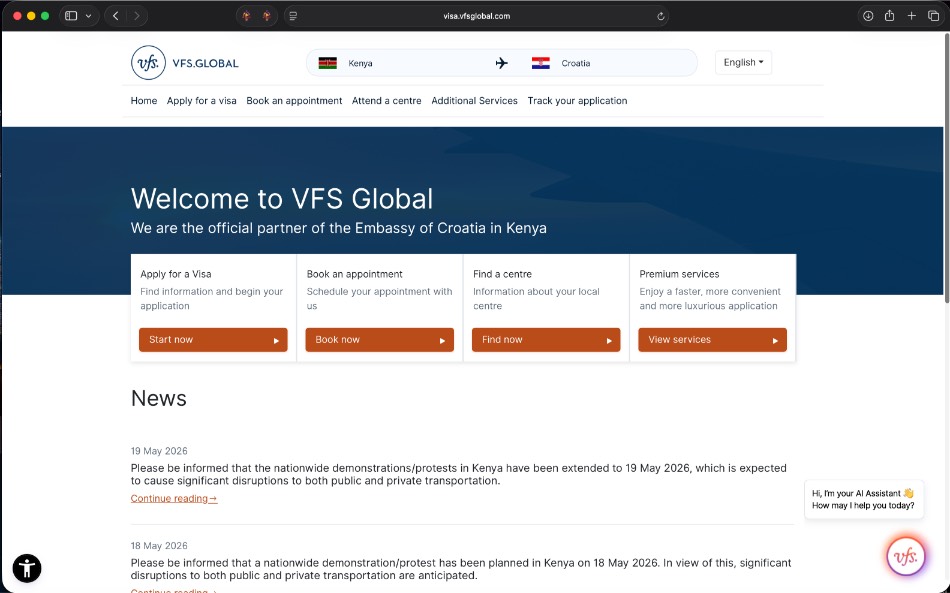Open Apply for a visa menu
The height and width of the screenshot is (593, 950).
coord(202,101)
